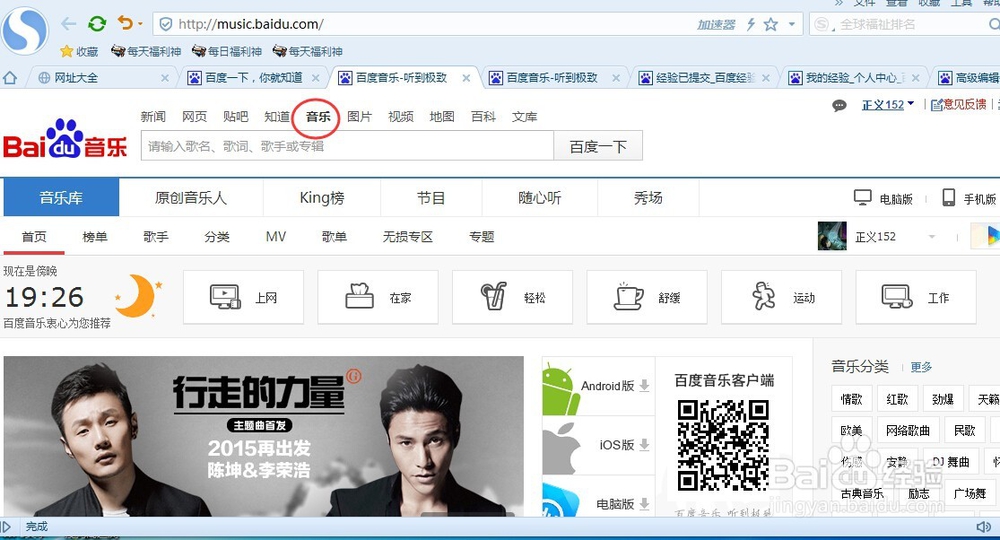The image size is (1000, 540).
Task: Open the 无损专区 submenu item
Action: (408, 237)
